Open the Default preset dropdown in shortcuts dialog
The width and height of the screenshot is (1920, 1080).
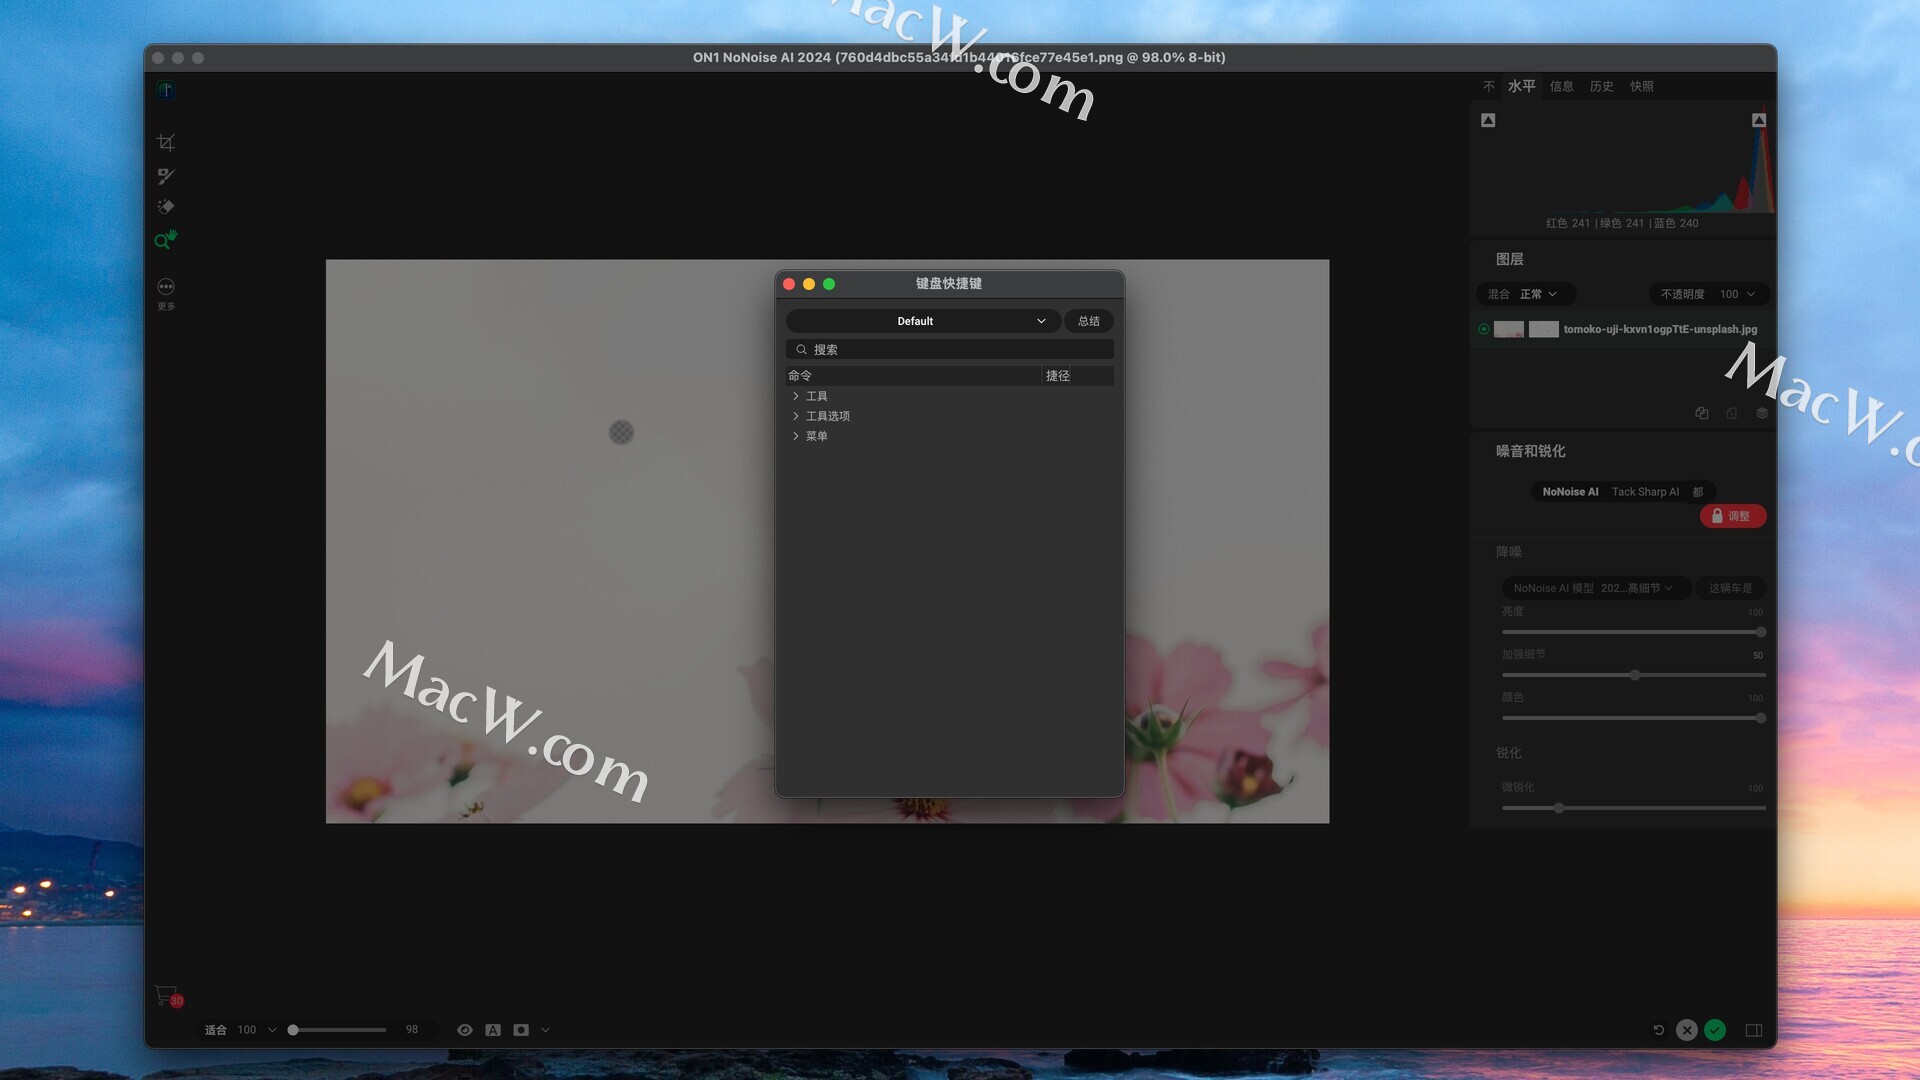(923, 321)
